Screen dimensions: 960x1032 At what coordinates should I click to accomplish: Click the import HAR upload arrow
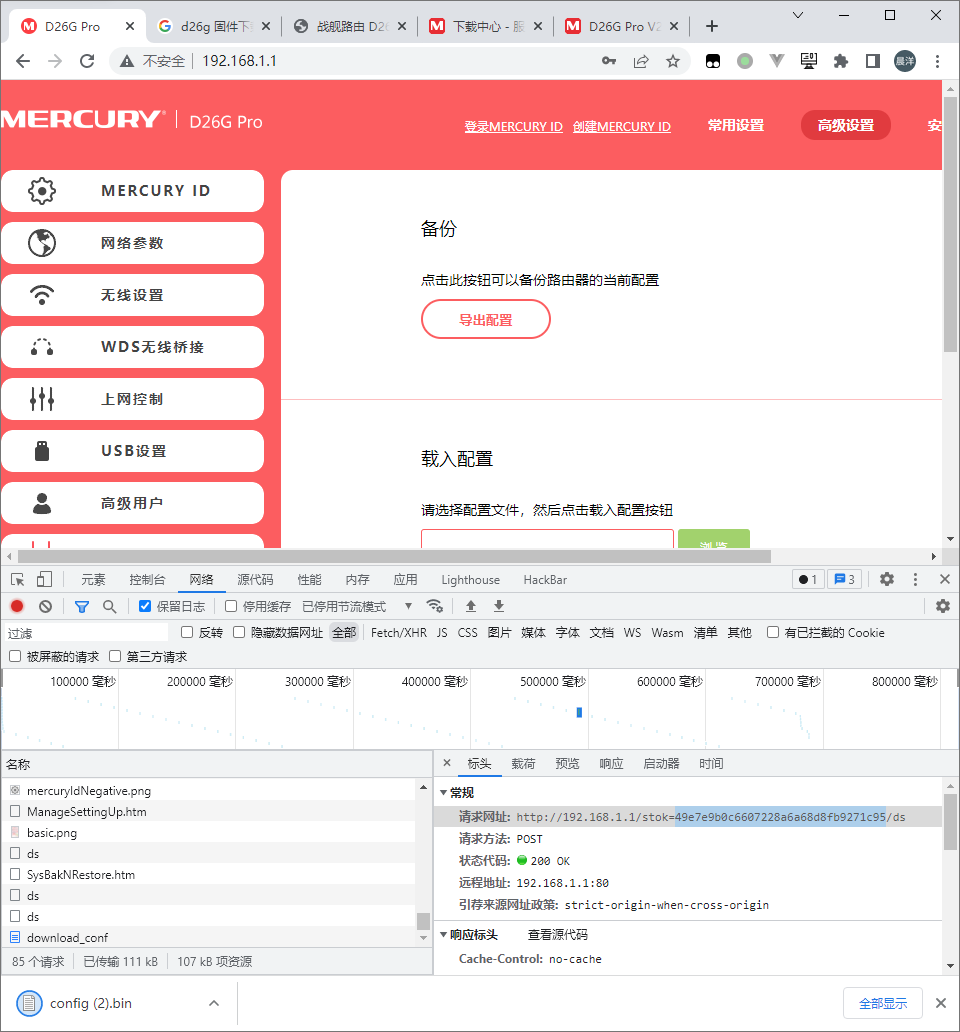471,606
